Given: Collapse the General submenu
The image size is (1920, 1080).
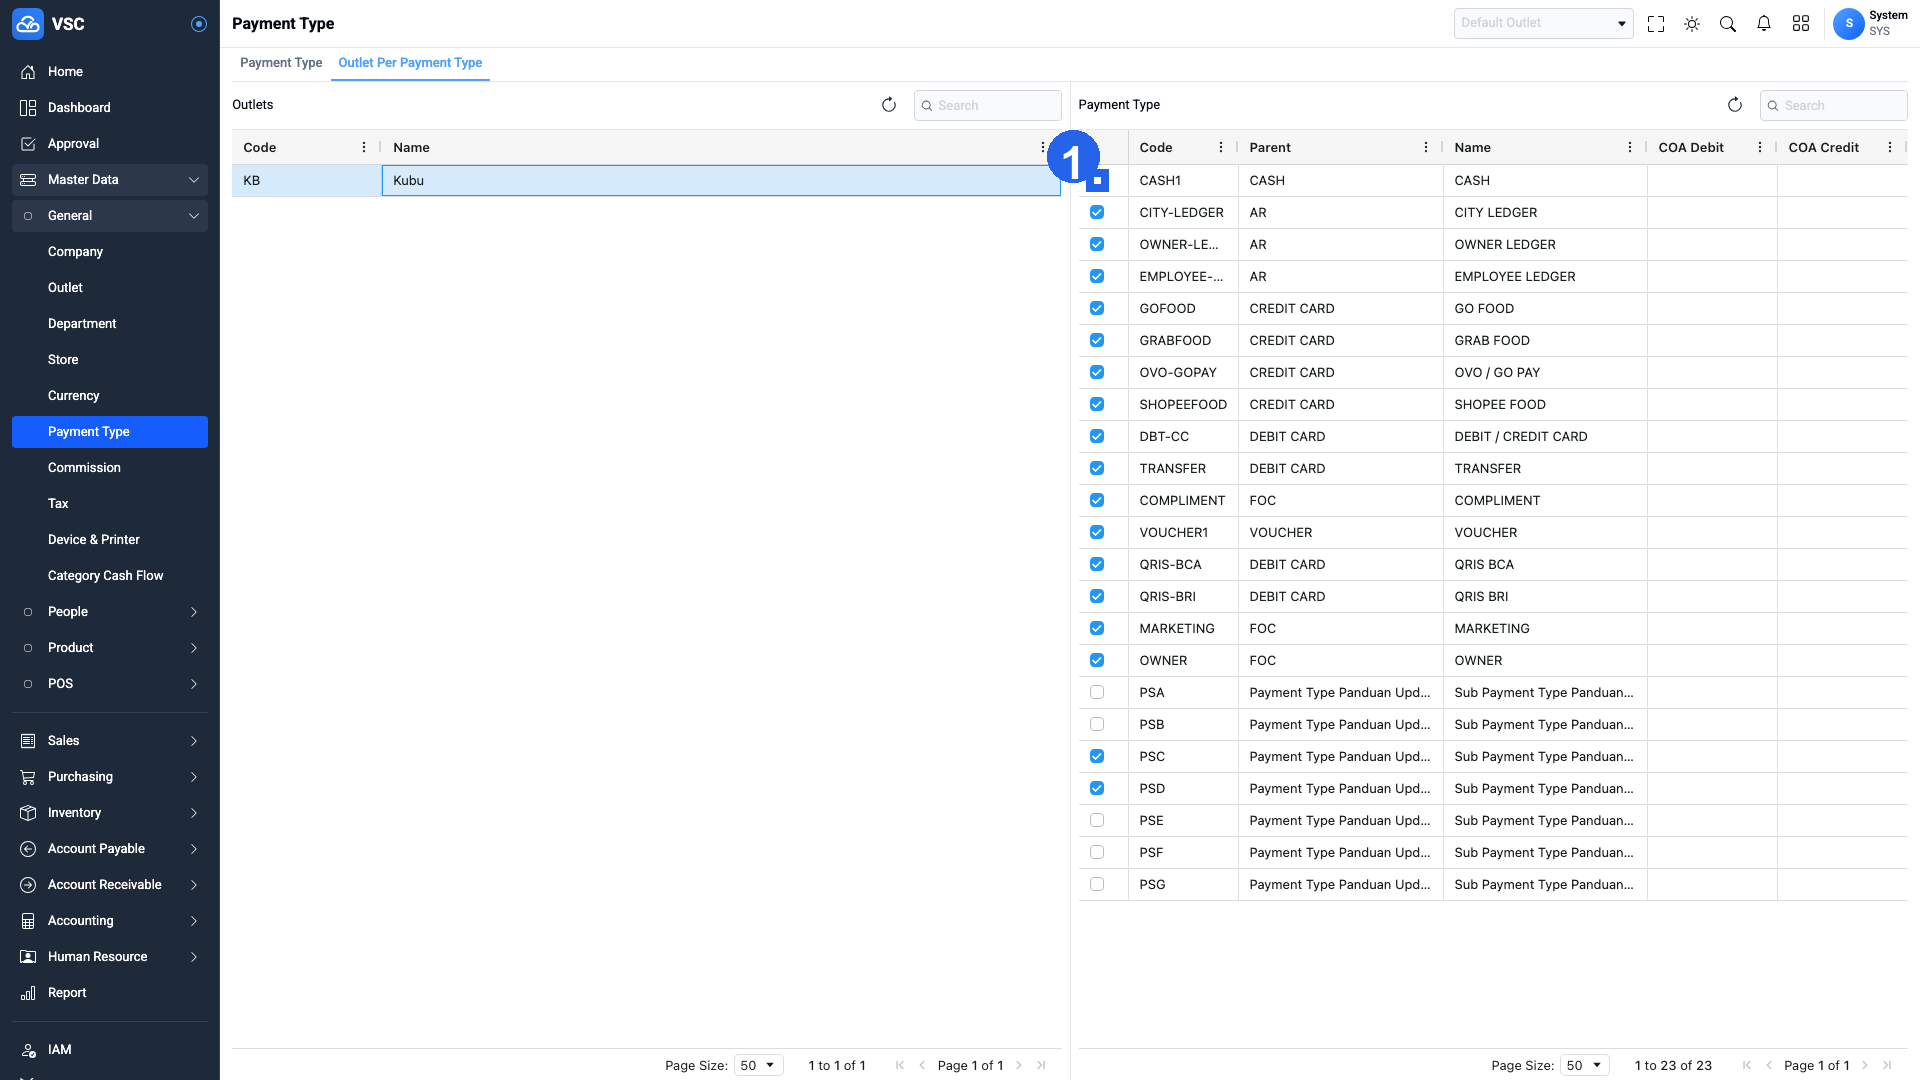Looking at the screenshot, I should pos(110,216).
